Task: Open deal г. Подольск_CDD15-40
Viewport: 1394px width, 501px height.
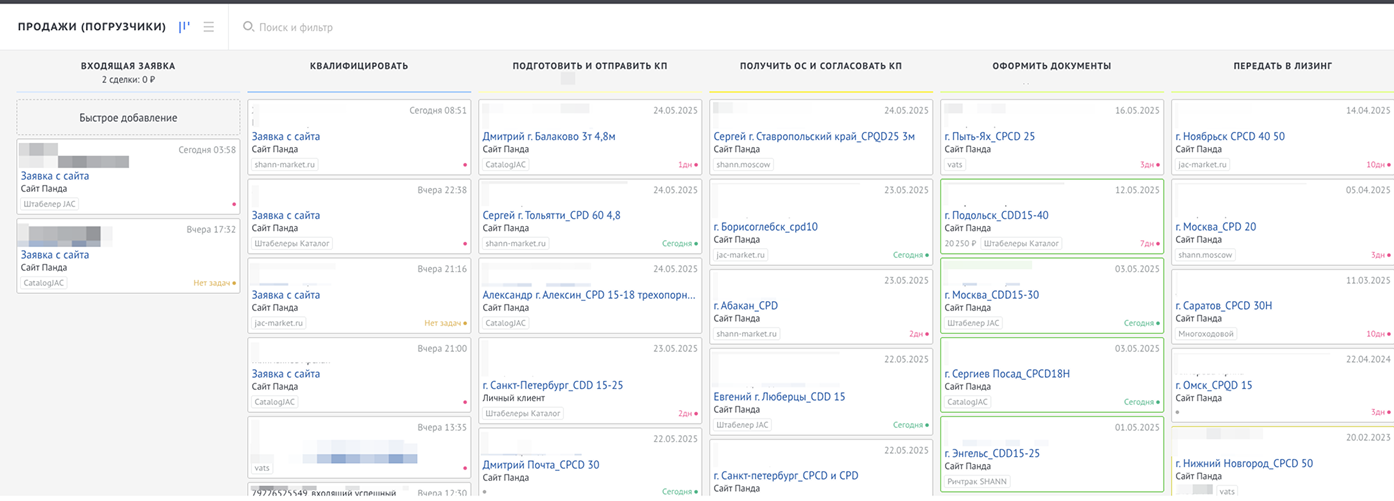Action: [x=996, y=215]
